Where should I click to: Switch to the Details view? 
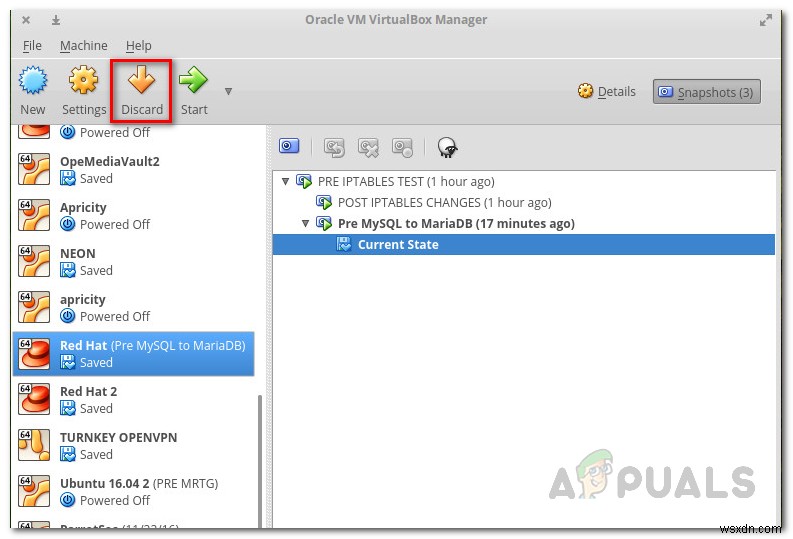pos(606,92)
